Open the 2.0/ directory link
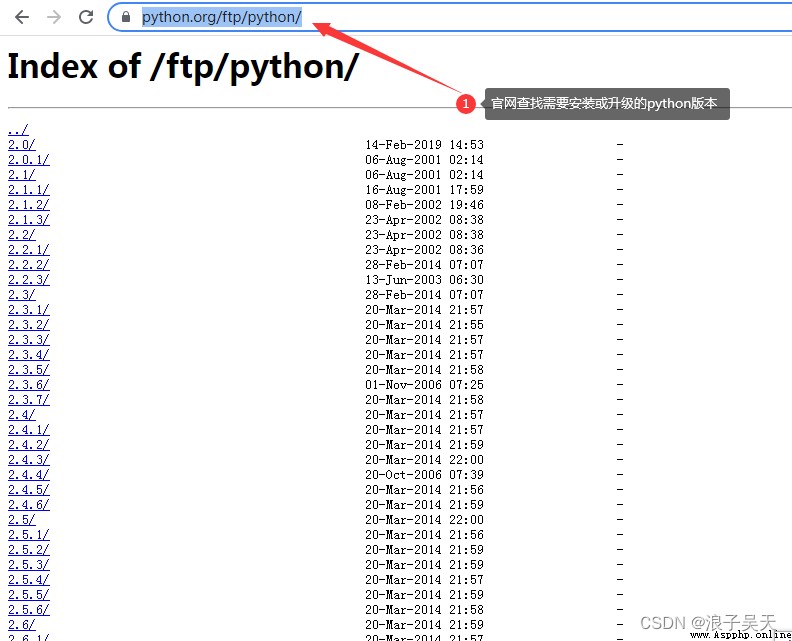 point(22,145)
